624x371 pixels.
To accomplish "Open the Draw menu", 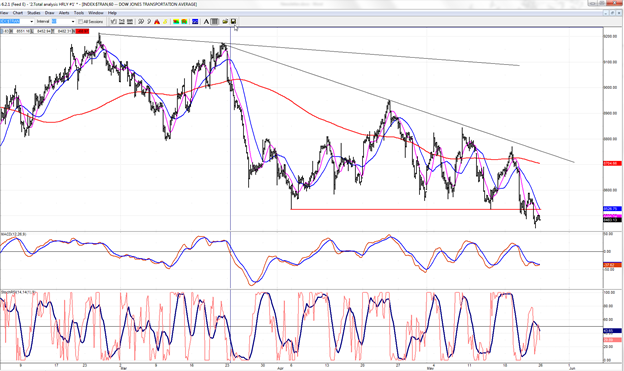I will tap(50, 13).
